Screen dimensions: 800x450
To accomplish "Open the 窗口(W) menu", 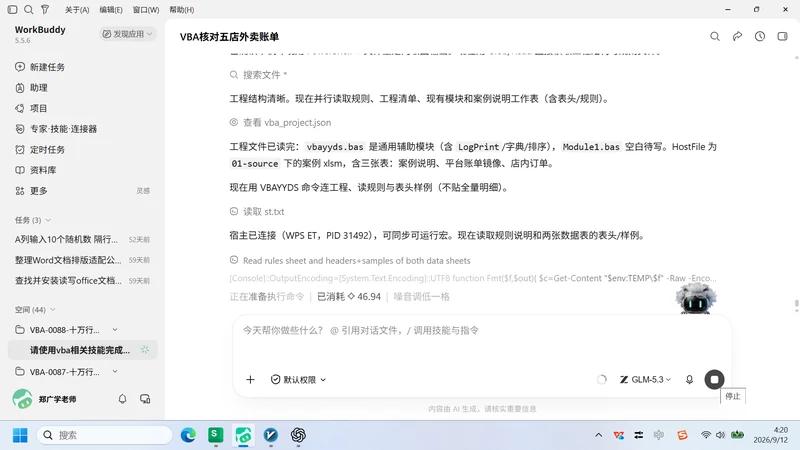I will pos(146,10).
